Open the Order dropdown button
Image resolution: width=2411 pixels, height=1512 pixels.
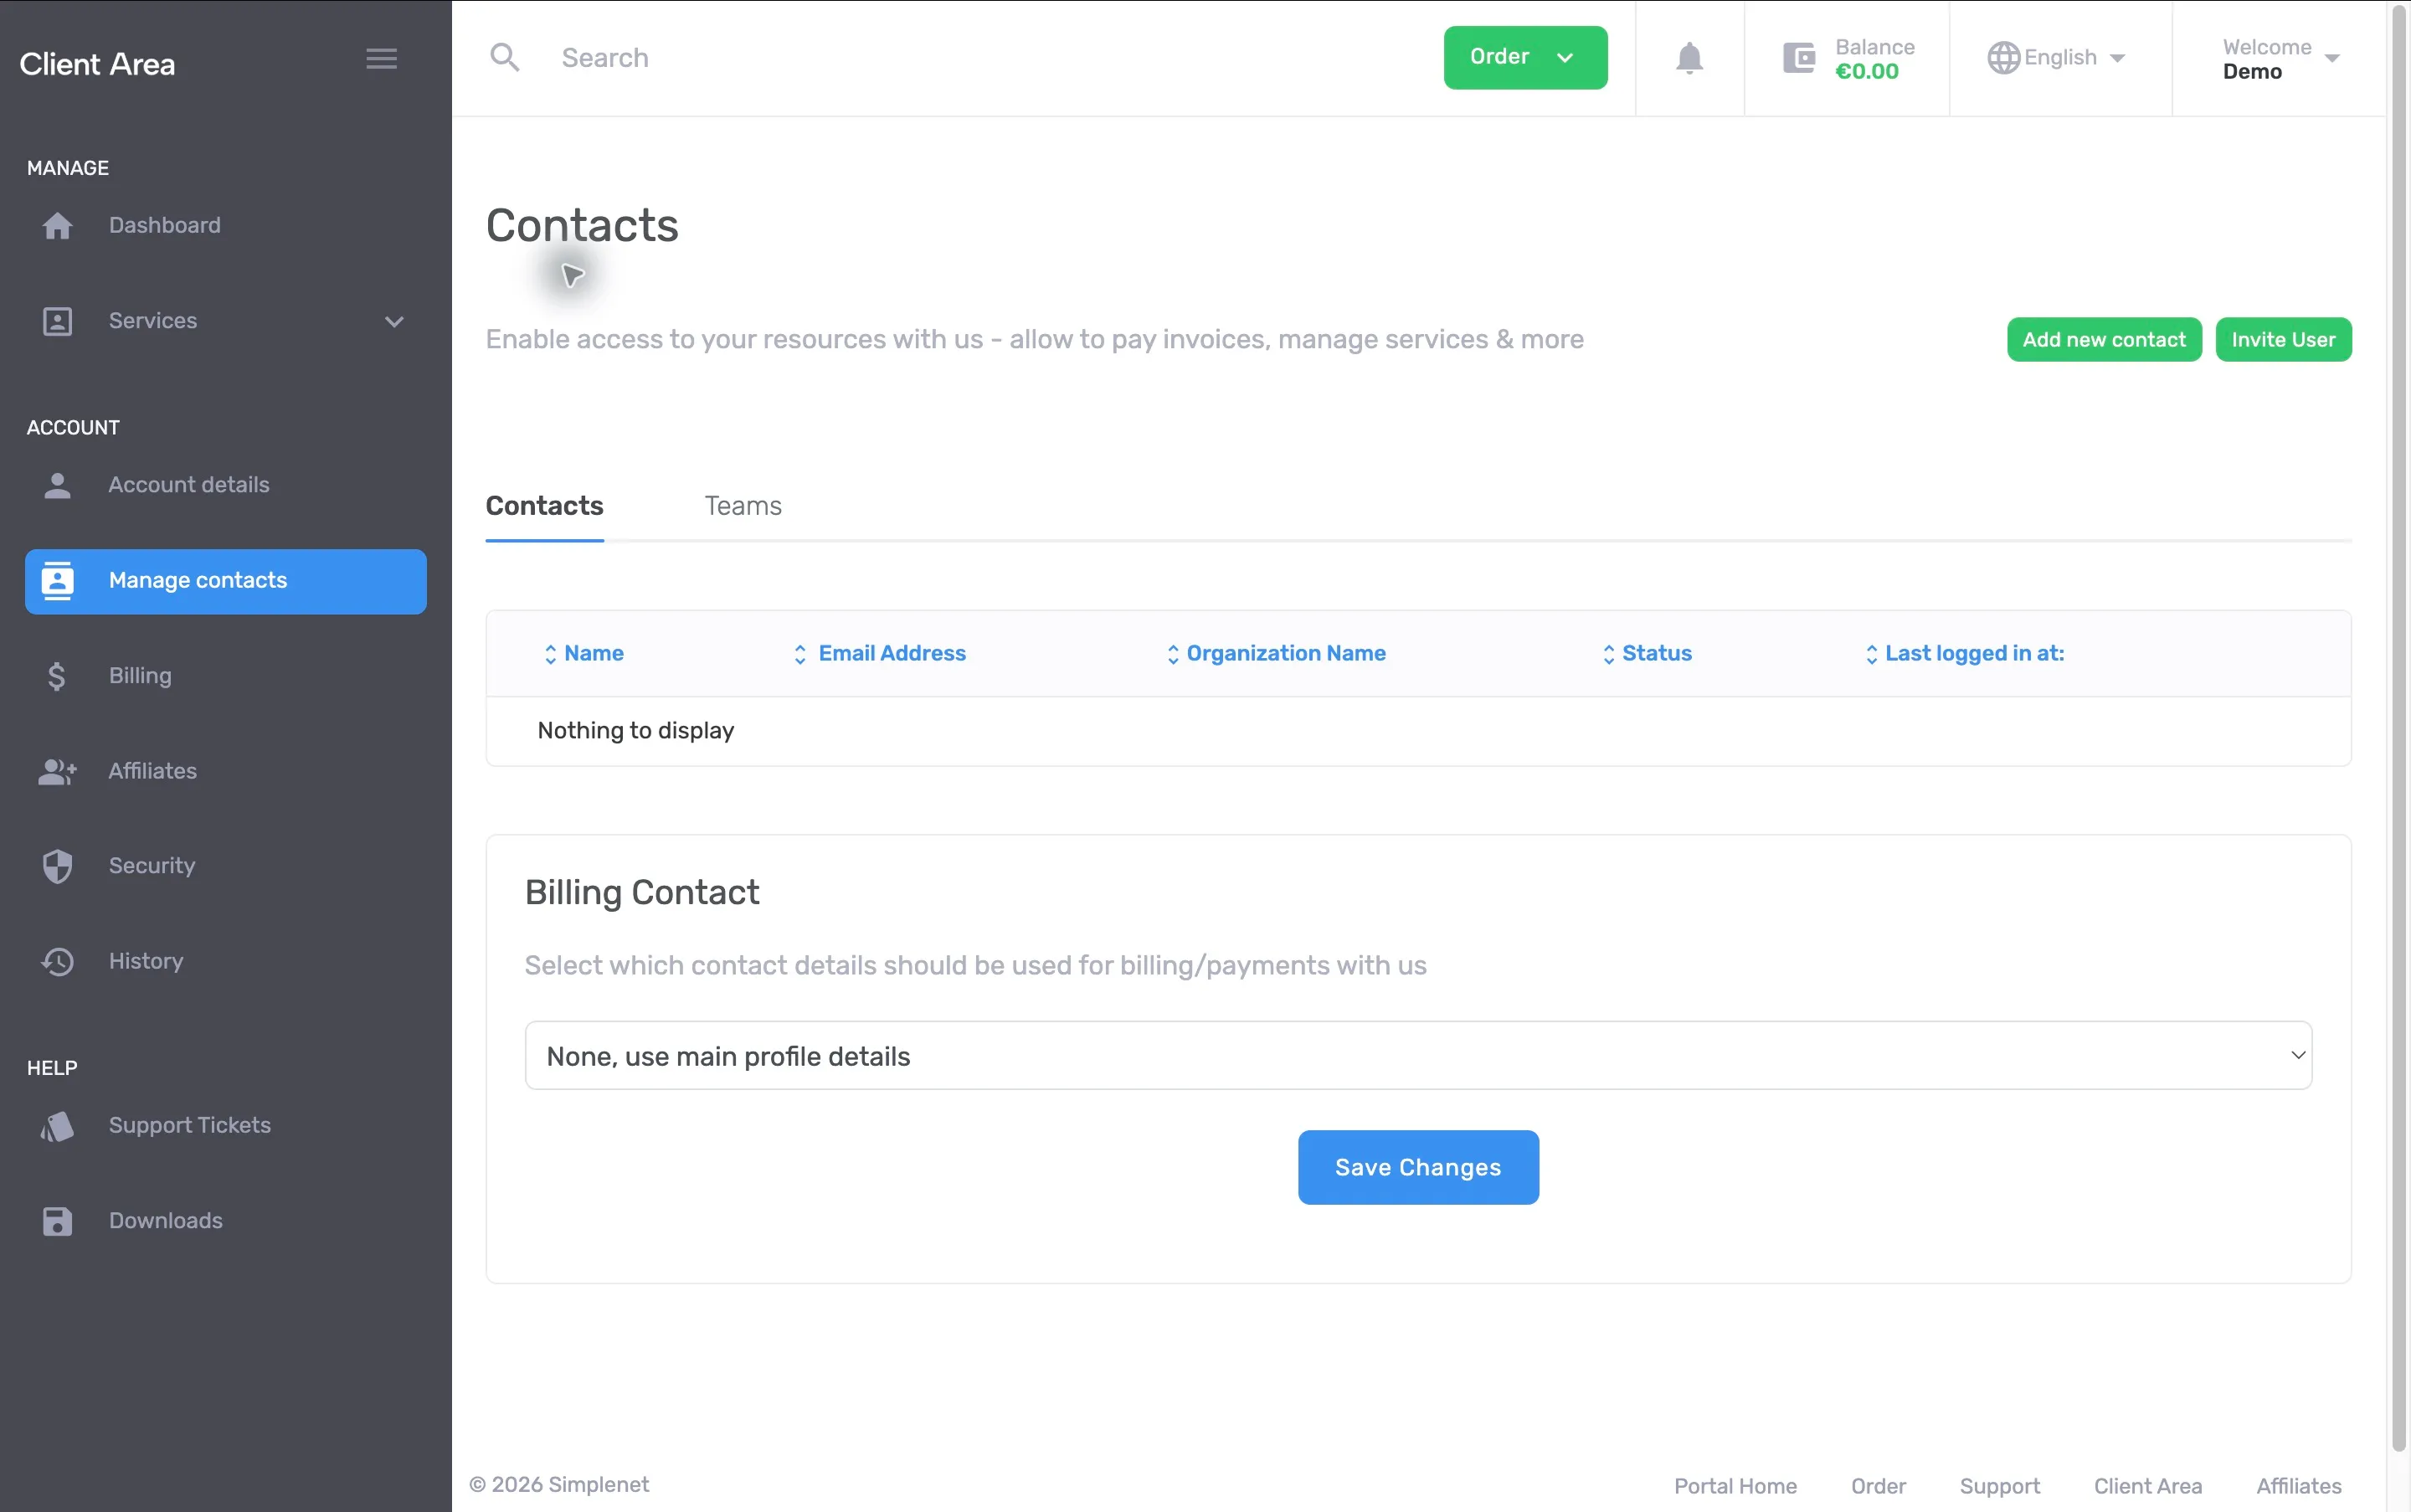click(x=1525, y=58)
